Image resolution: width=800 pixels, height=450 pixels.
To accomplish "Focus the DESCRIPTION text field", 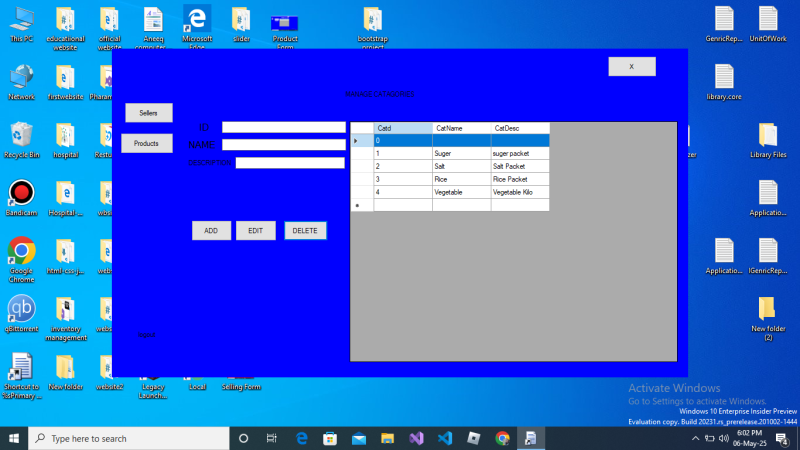I will tap(290, 163).
